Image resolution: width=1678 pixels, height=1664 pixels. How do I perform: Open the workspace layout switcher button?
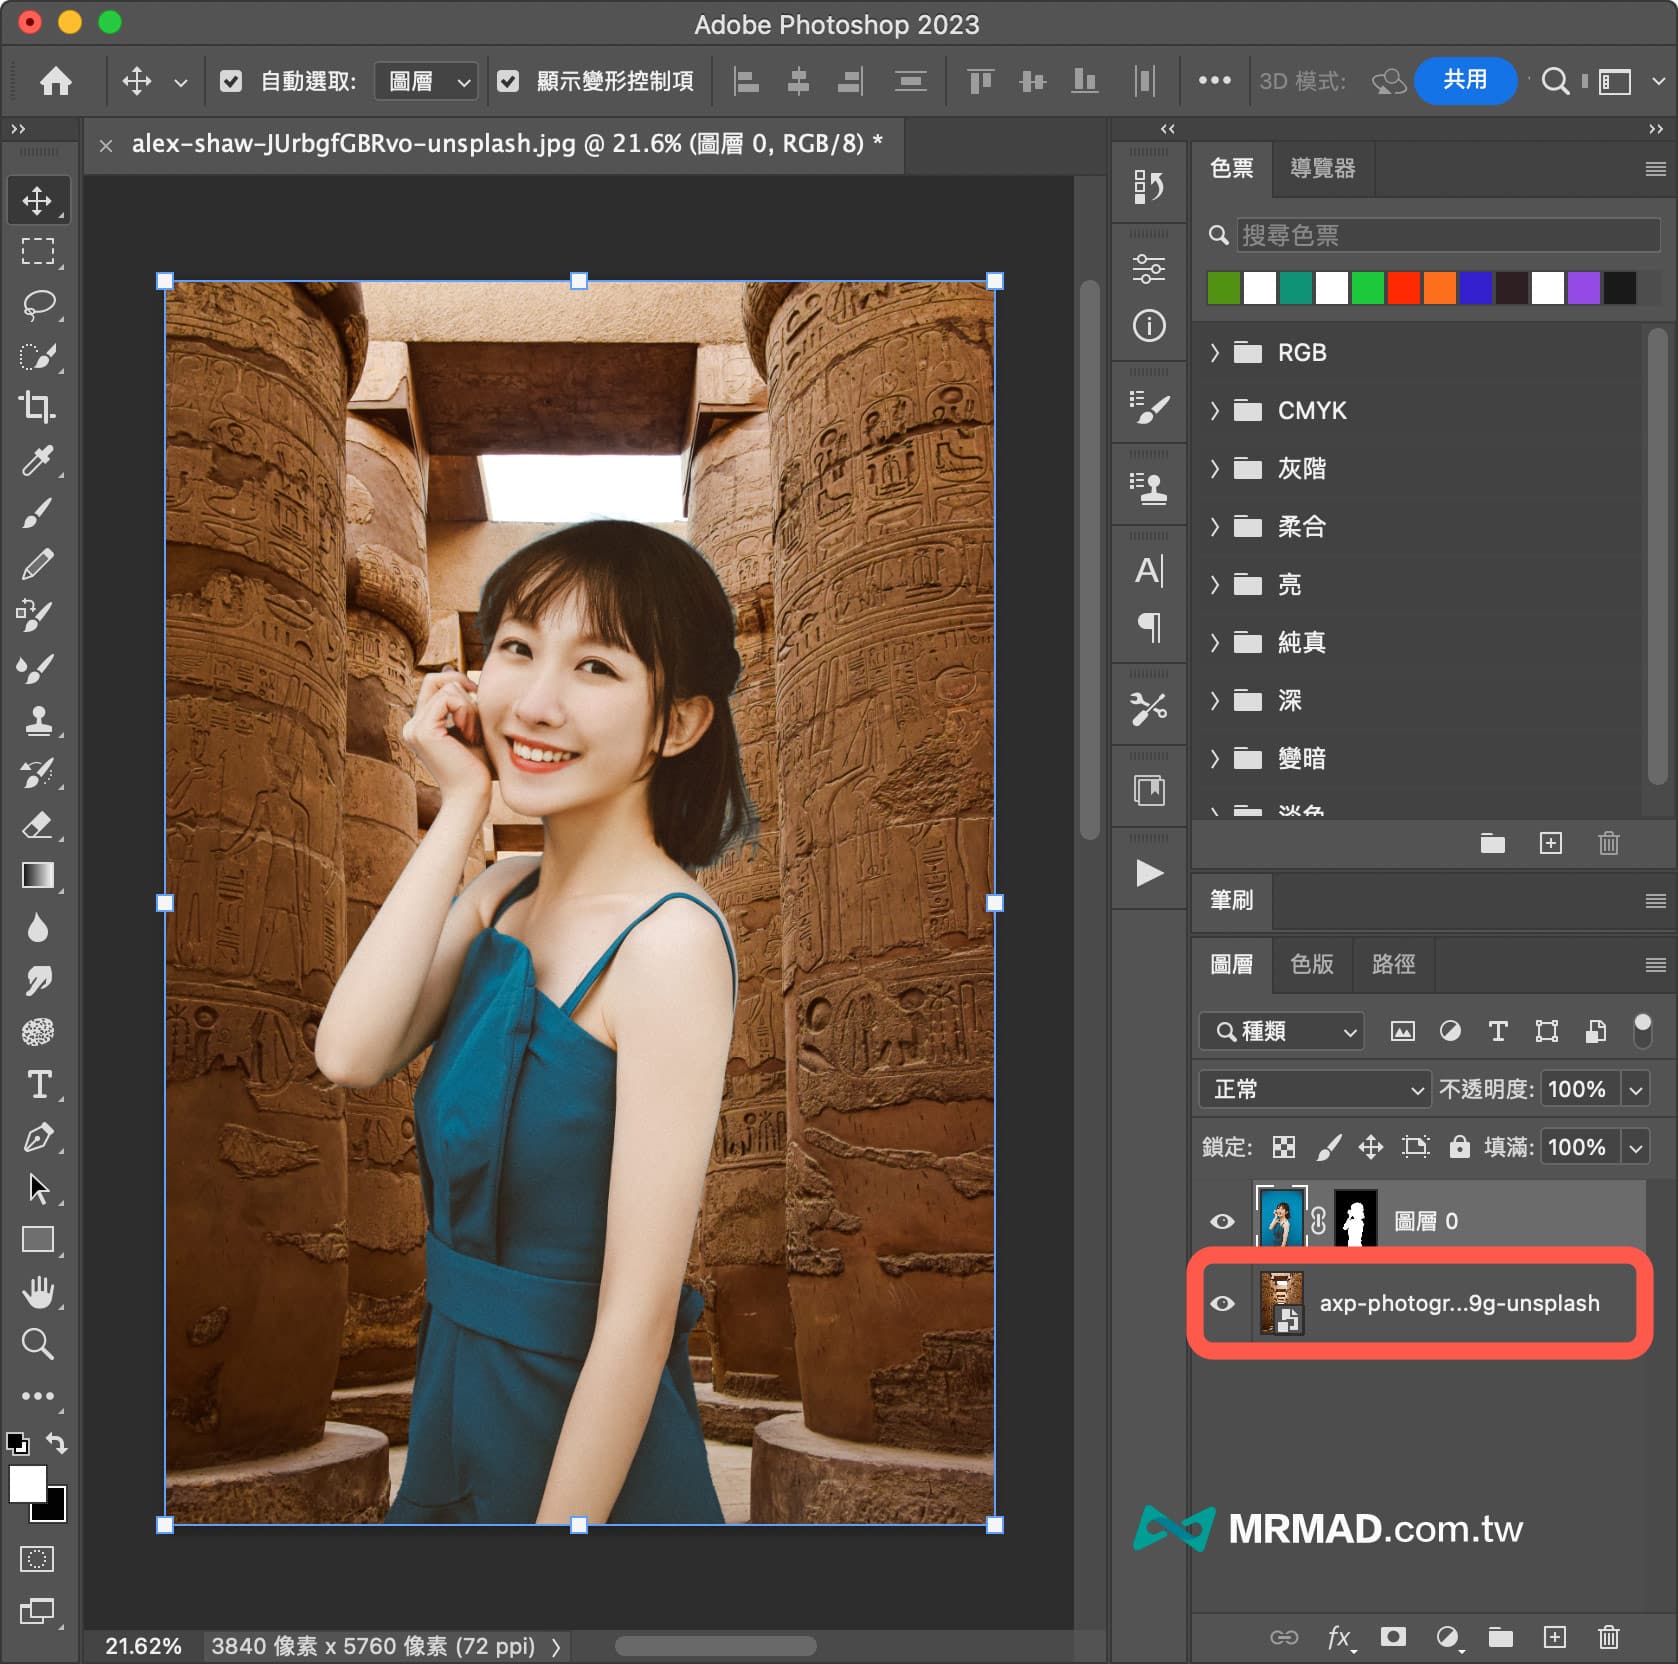[x=1614, y=81]
